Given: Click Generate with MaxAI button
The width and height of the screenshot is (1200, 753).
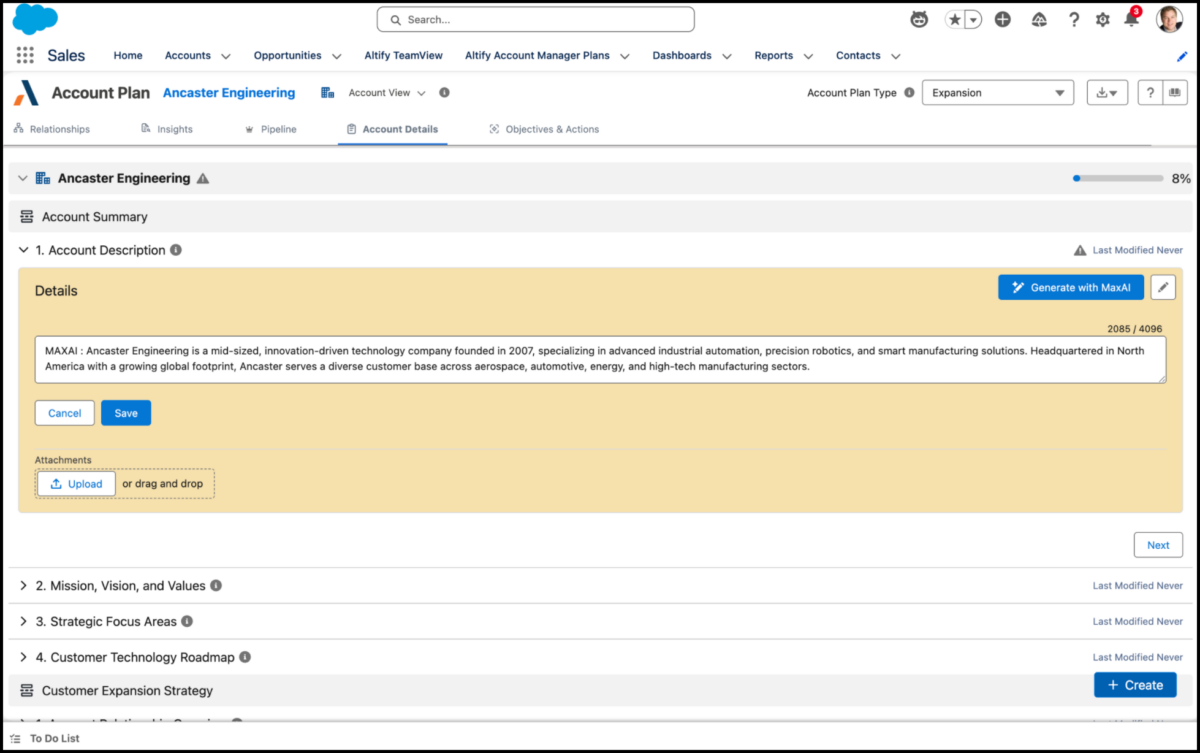Looking at the screenshot, I should pyautogui.click(x=1071, y=287).
